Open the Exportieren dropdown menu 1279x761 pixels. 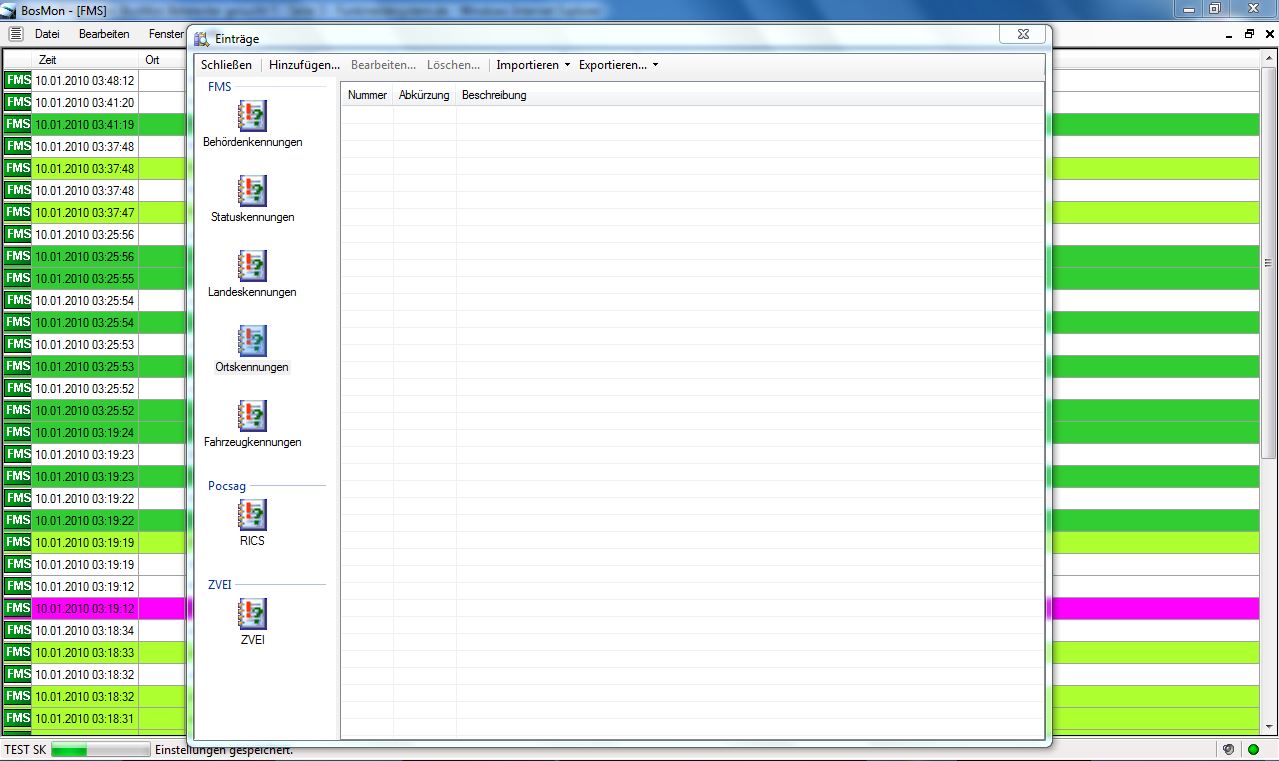pyautogui.click(x=617, y=65)
